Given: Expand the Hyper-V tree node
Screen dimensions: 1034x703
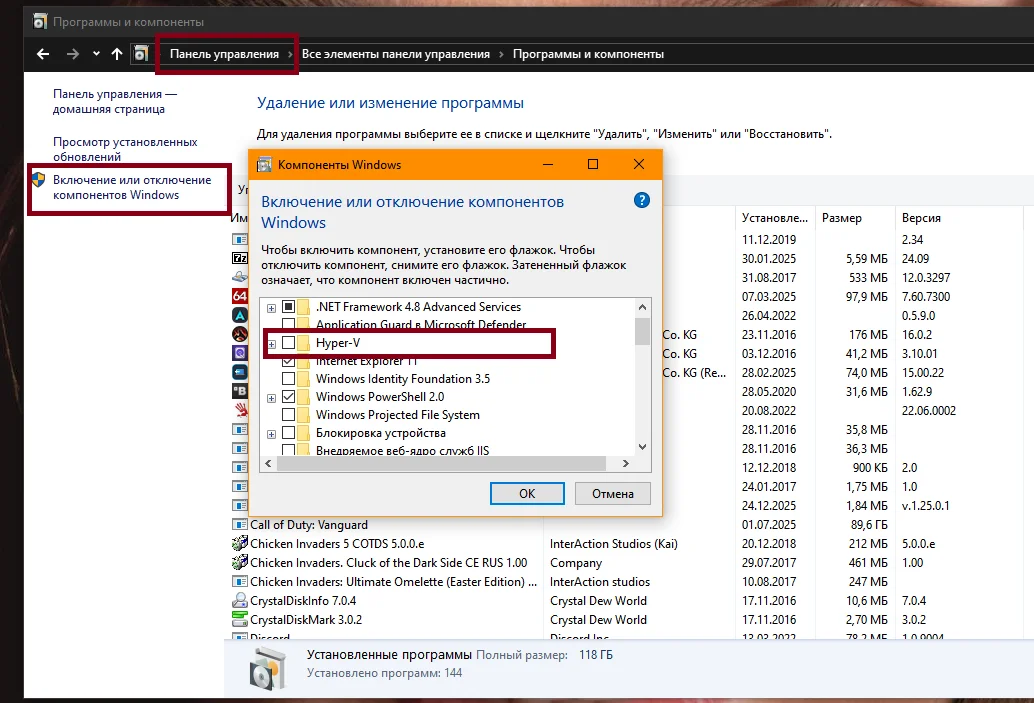Looking at the screenshot, I should point(271,344).
